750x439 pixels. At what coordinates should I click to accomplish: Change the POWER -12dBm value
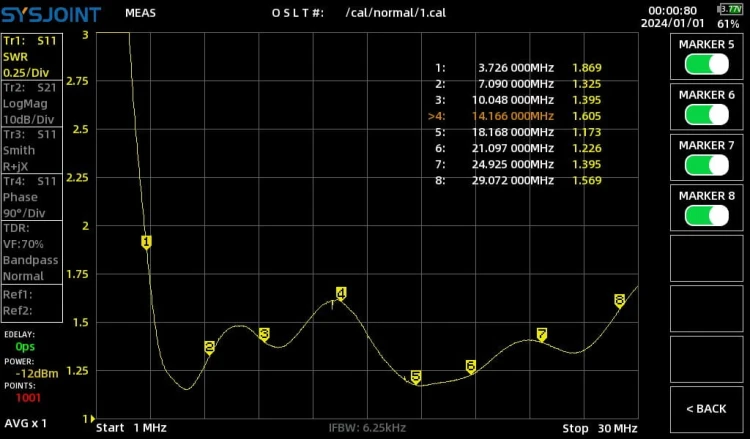click(37, 373)
